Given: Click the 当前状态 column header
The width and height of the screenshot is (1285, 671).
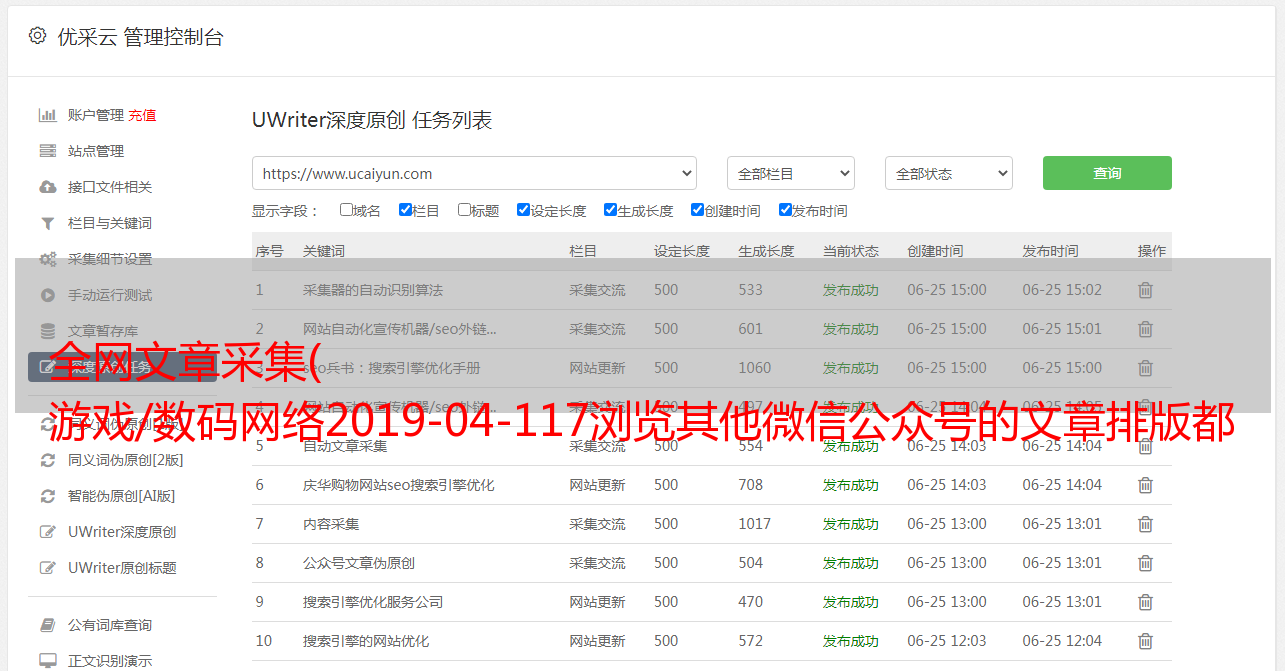Looking at the screenshot, I should pos(851,251).
